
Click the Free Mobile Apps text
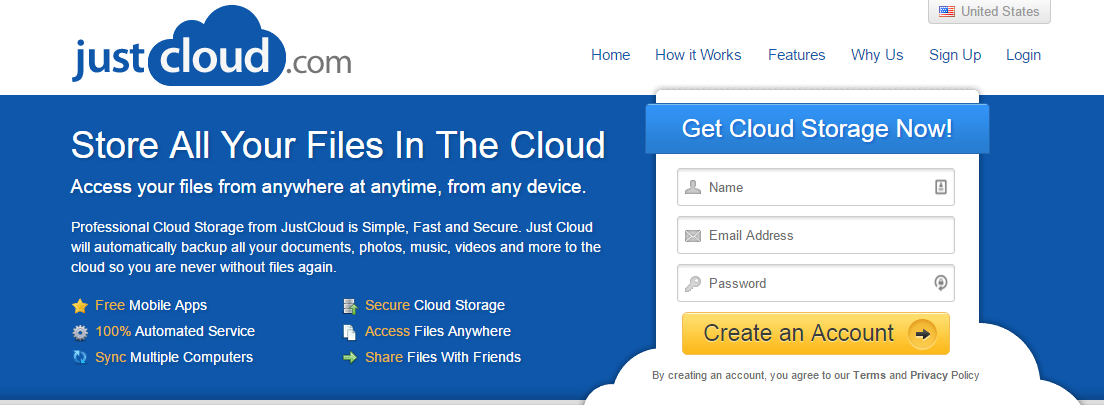click(151, 306)
